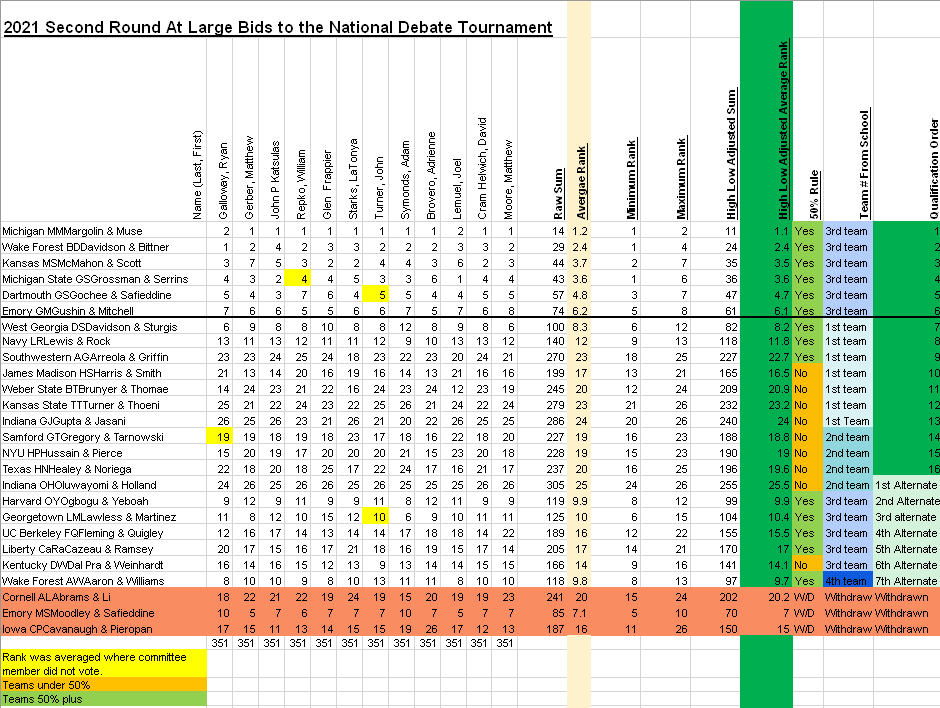Select the Michigan MMMargolin & Muse row label
Viewport: 940px width, 708px height.
(x=73, y=230)
